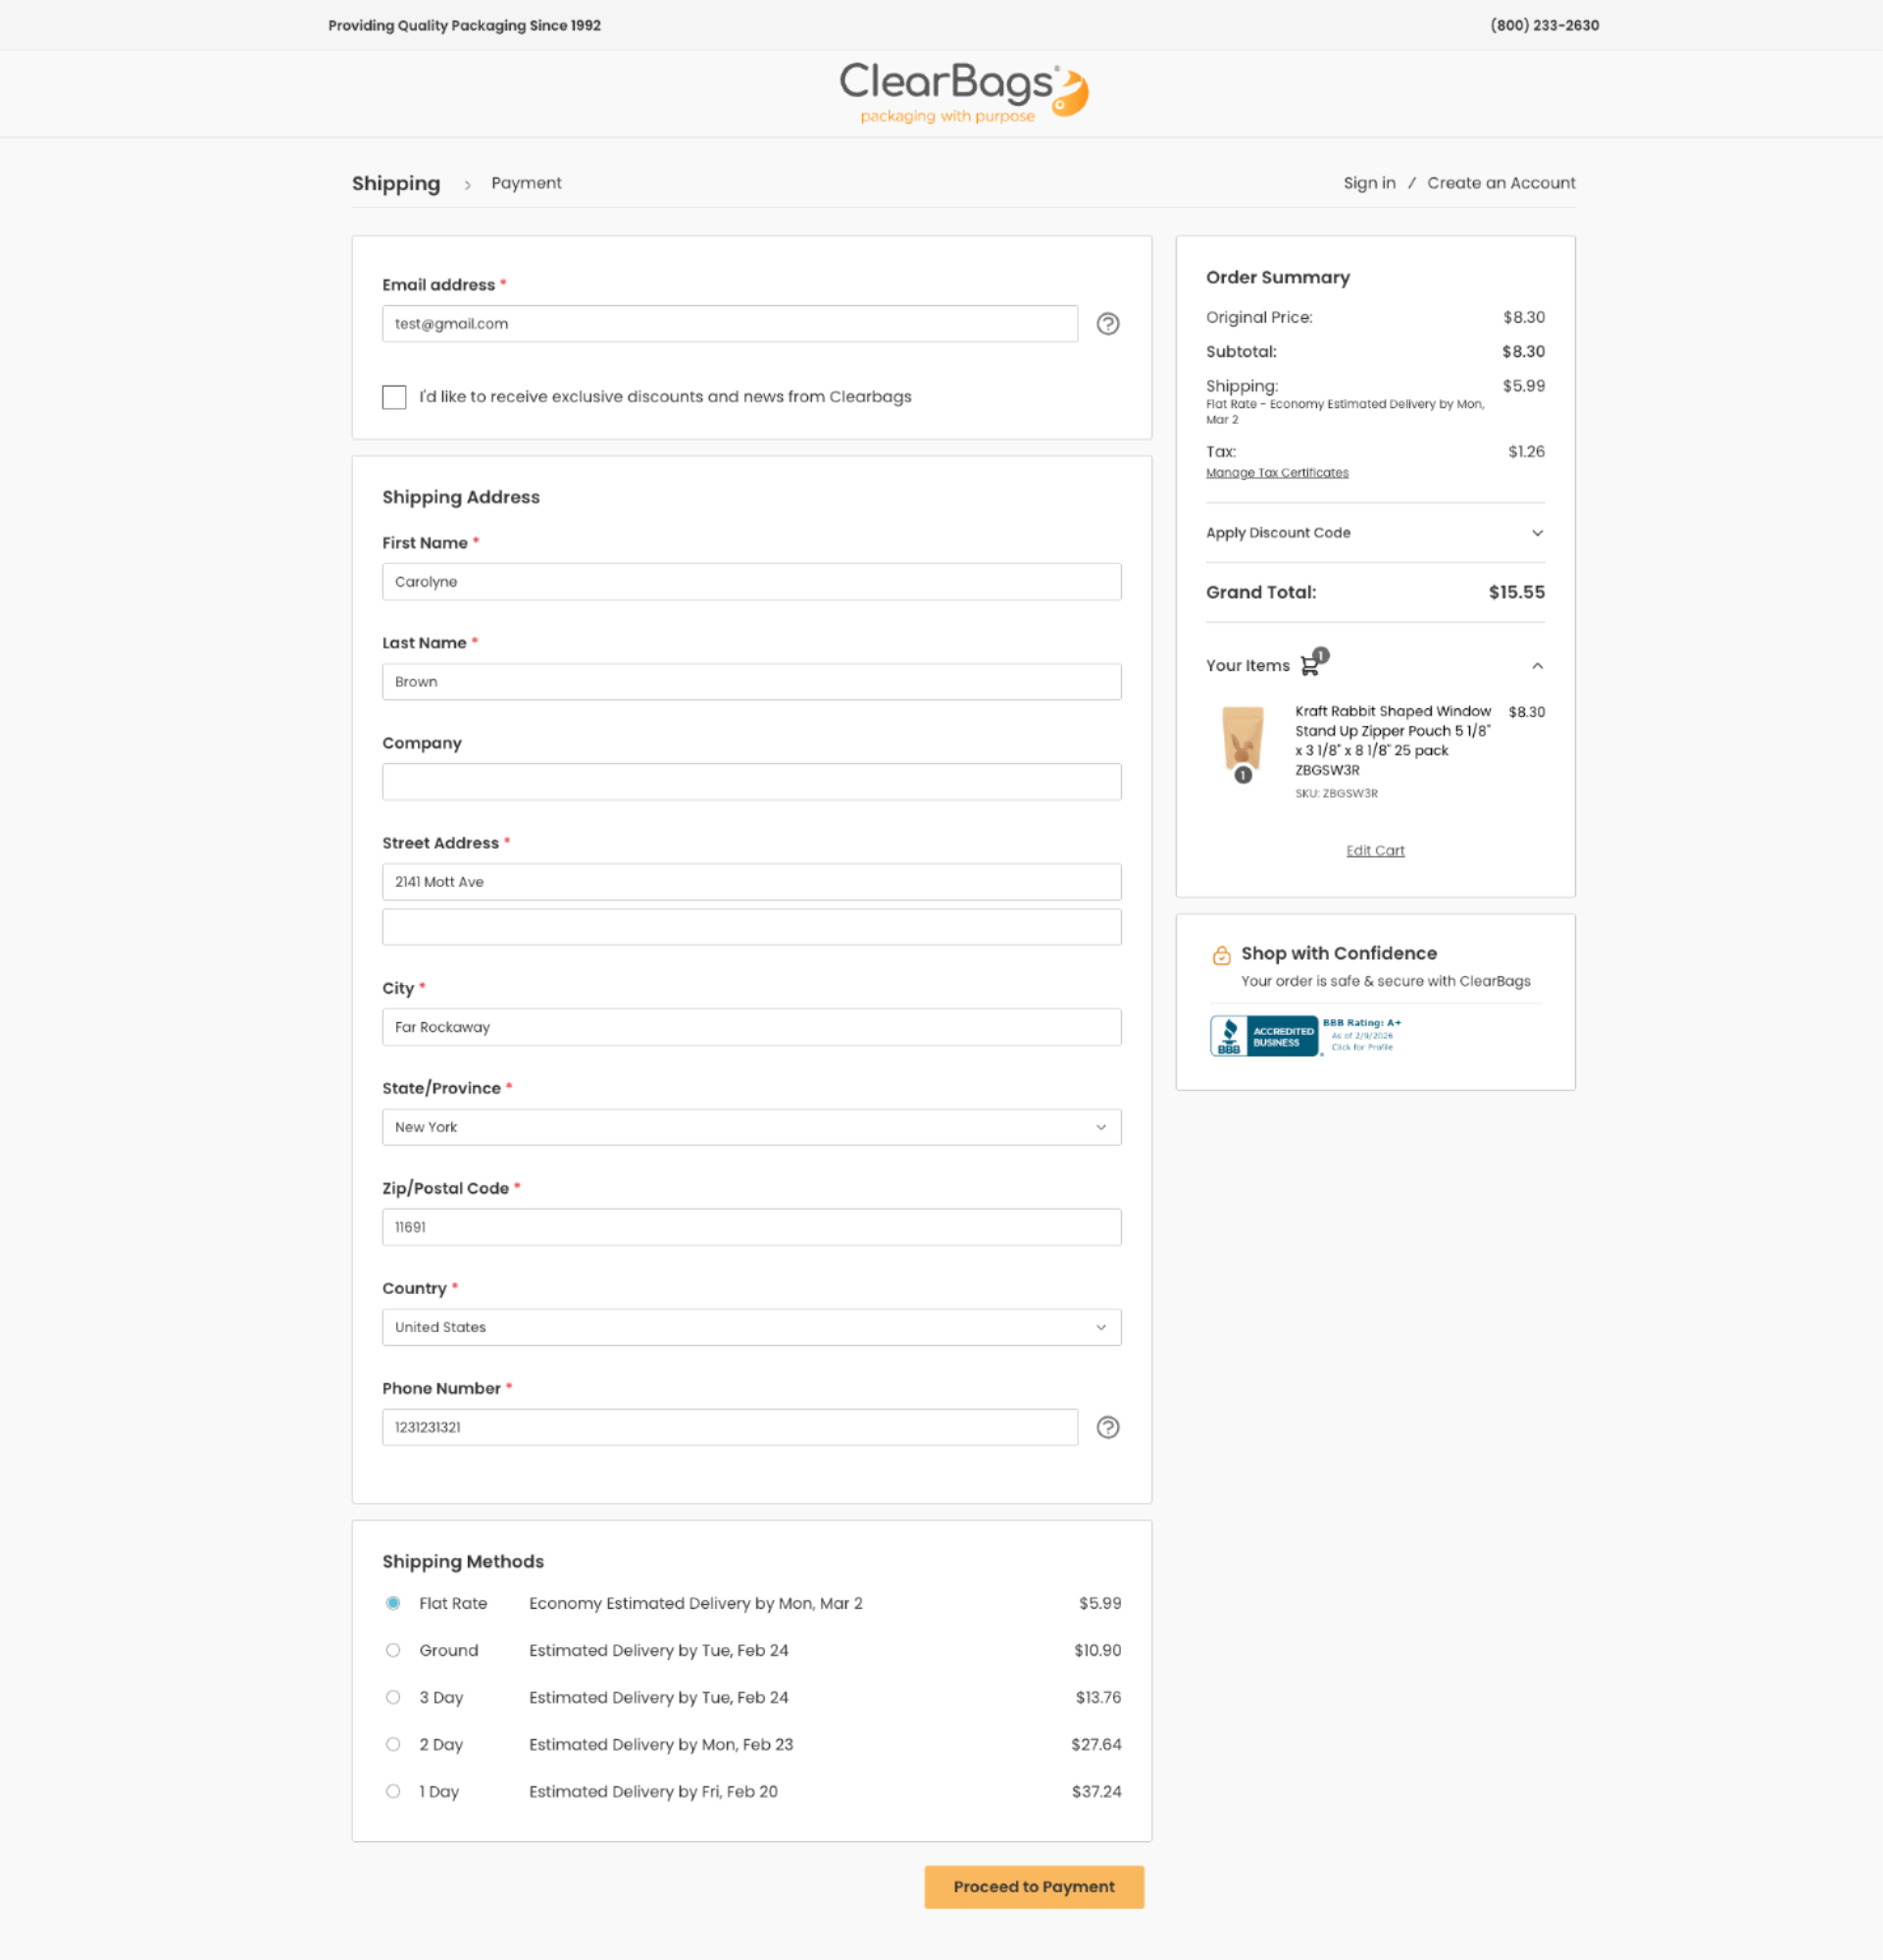
Task: Open the State/Province dropdown
Action: click(x=751, y=1127)
